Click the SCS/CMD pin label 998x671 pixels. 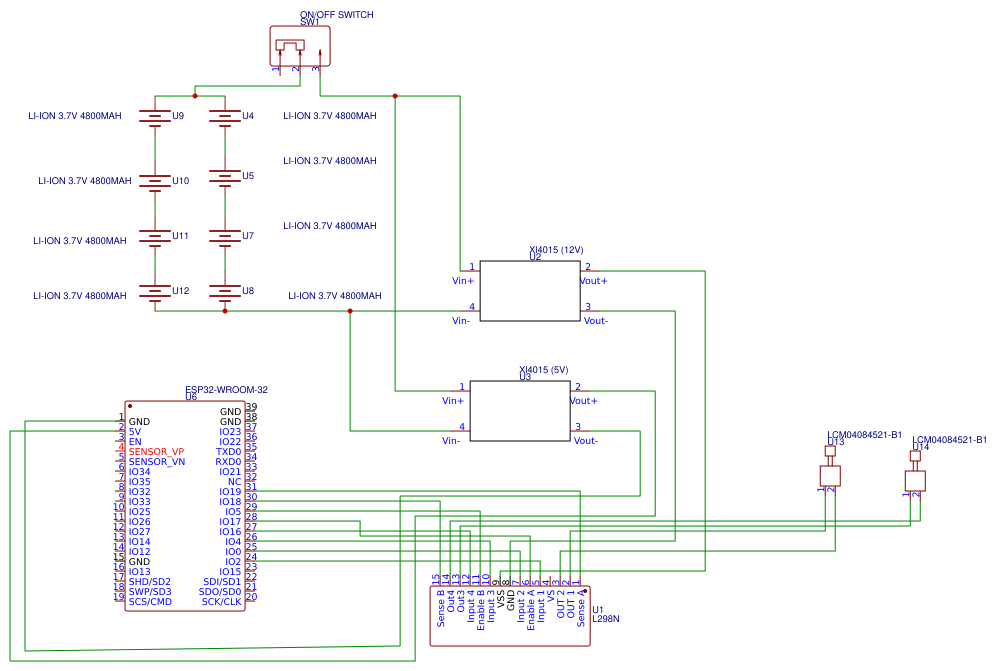point(150,602)
